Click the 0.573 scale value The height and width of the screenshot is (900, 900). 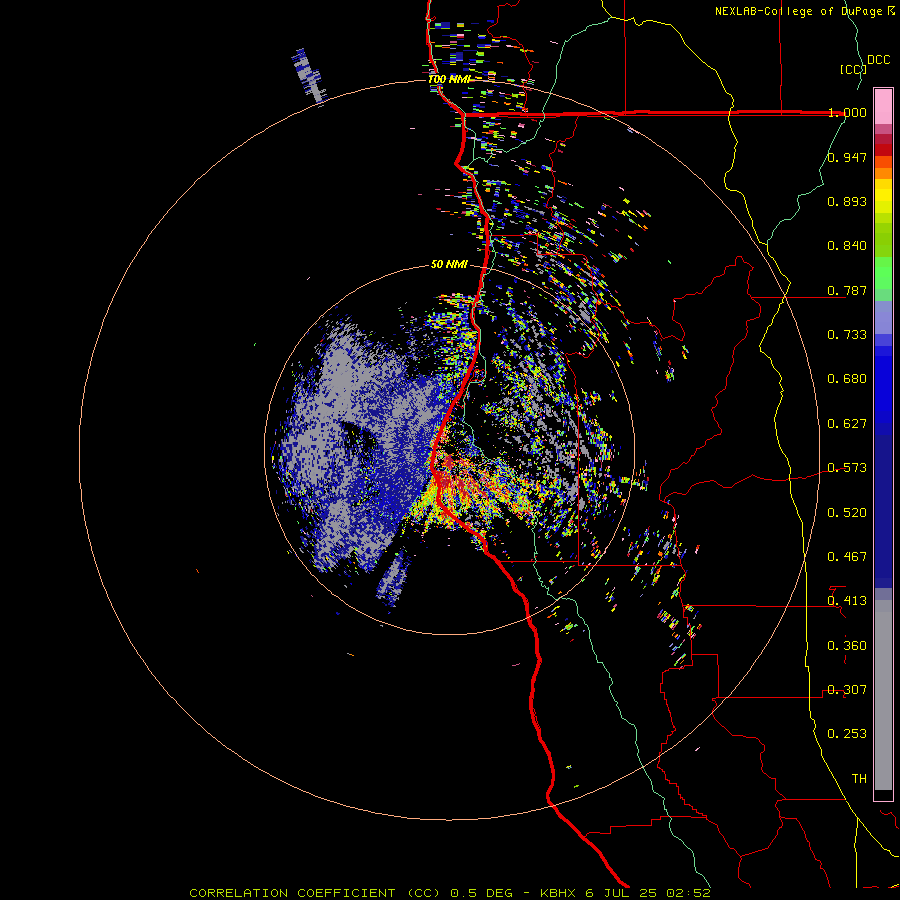pos(847,468)
